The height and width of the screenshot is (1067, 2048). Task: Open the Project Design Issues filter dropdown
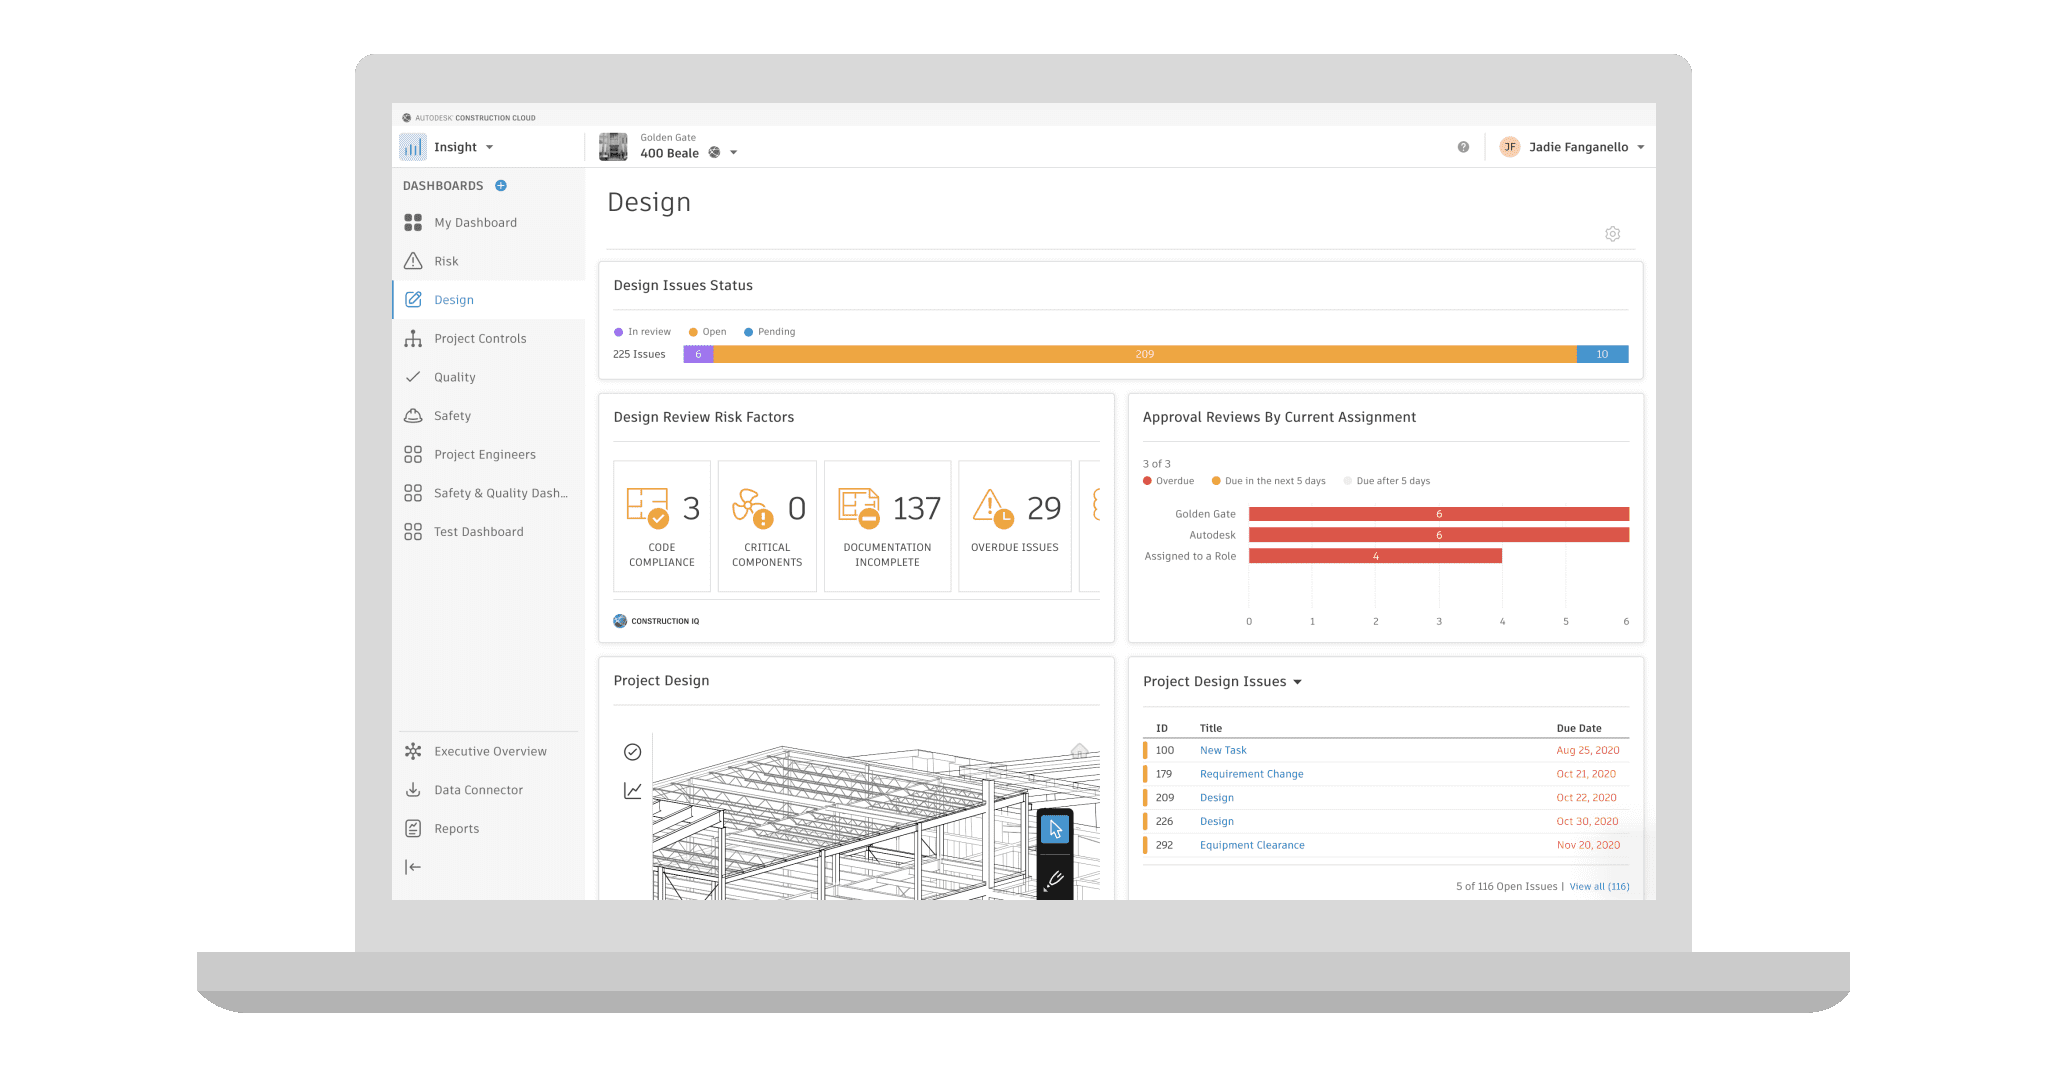[1297, 681]
